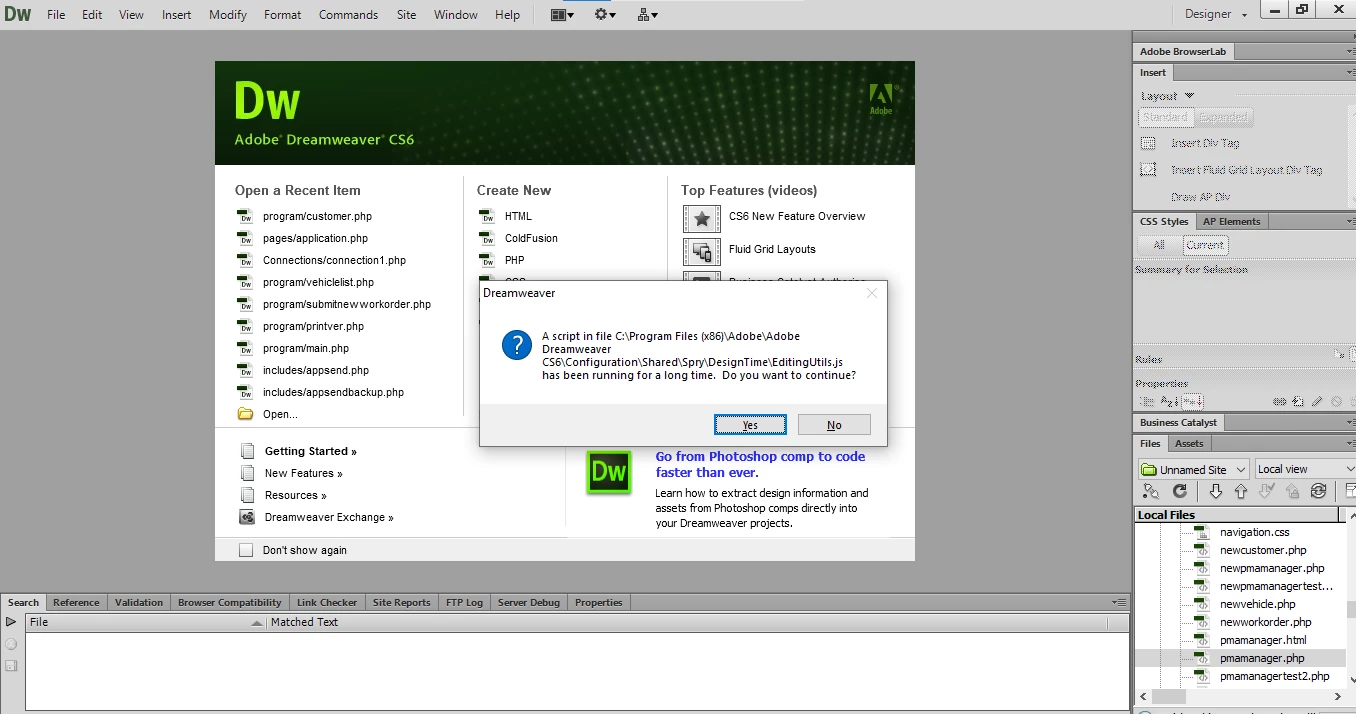Open the New Features link
This screenshot has width=1356, height=714.
(x=303, y=473)
